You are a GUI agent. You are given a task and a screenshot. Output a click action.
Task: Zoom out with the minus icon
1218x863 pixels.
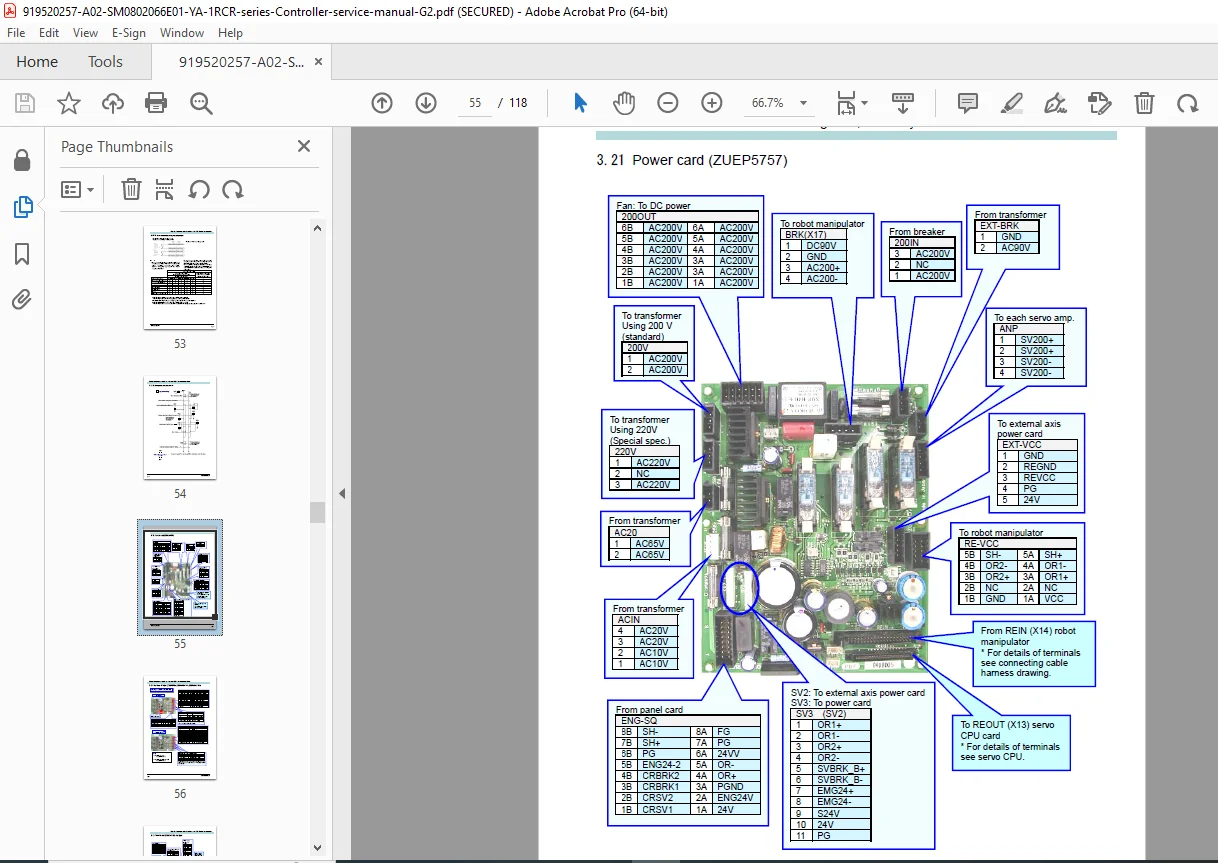[668, 103]
